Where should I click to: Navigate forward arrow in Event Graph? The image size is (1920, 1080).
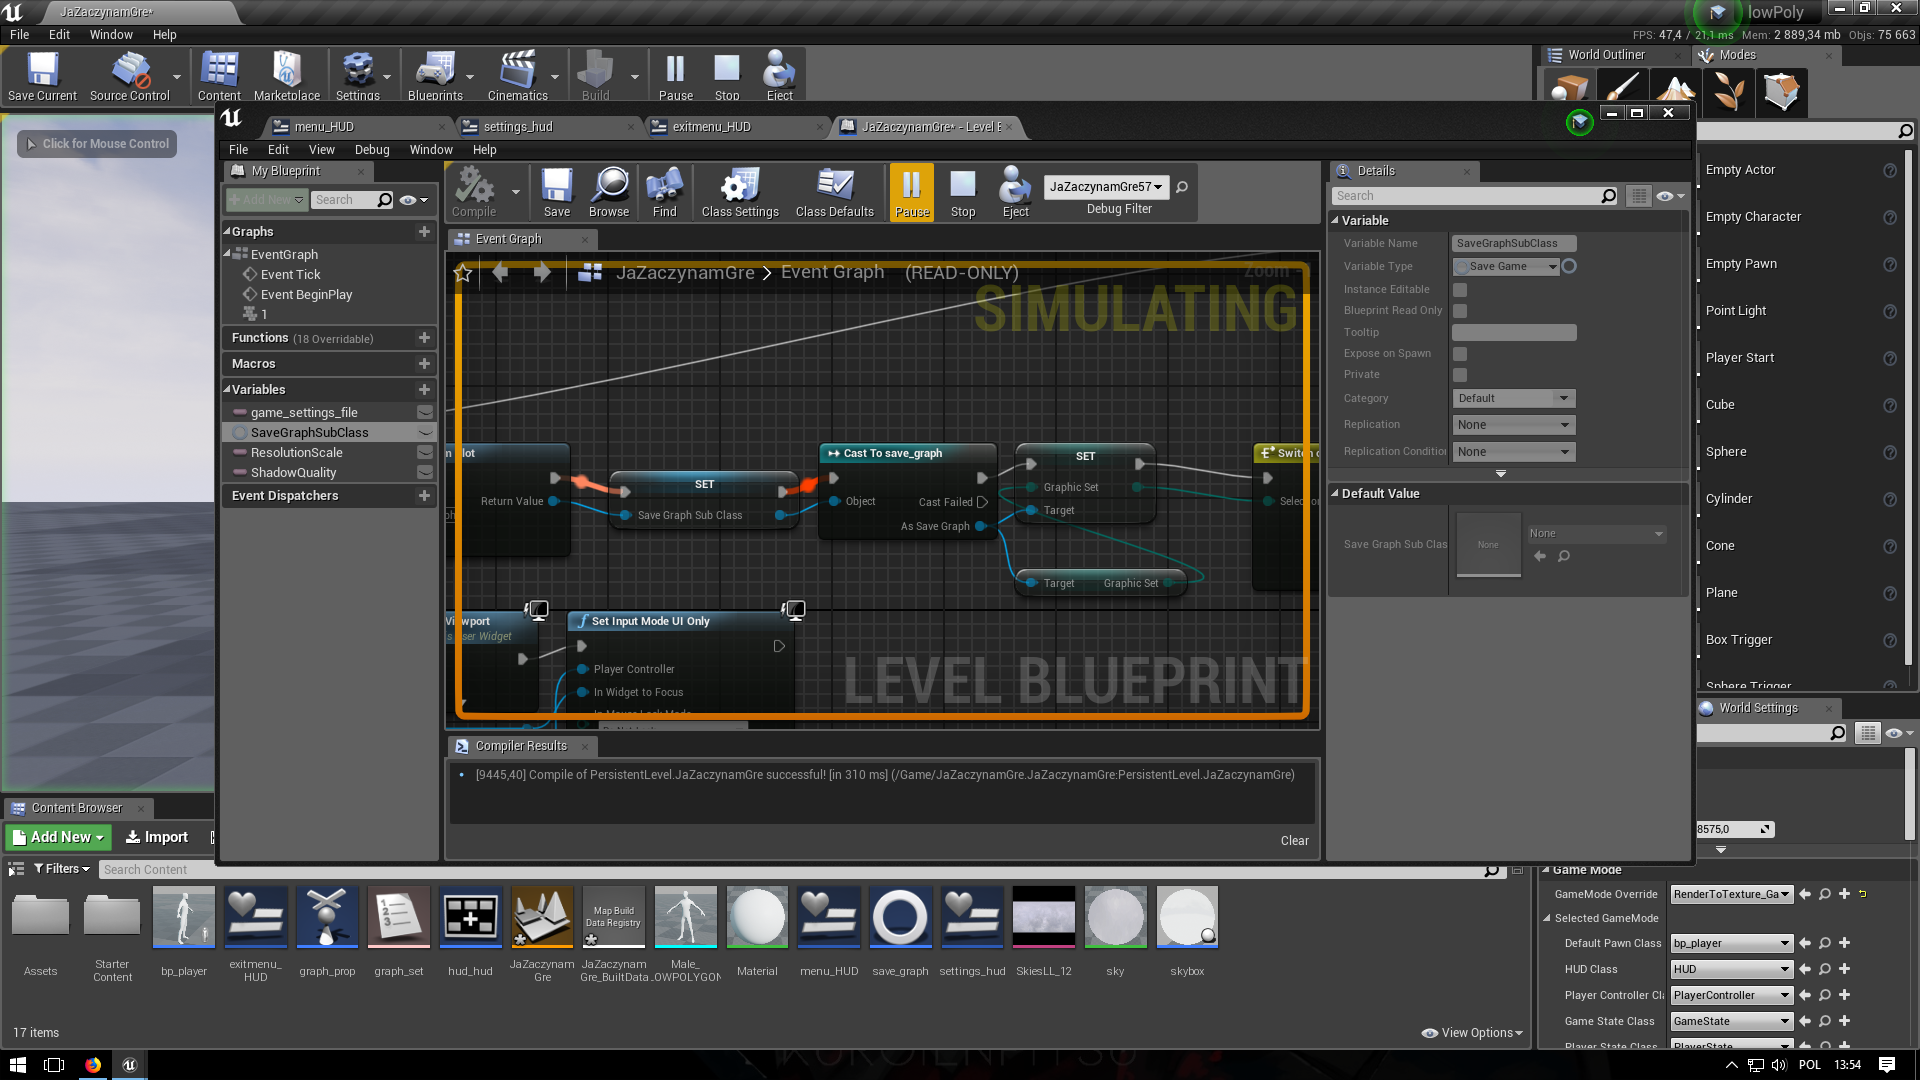click(542, 272)
